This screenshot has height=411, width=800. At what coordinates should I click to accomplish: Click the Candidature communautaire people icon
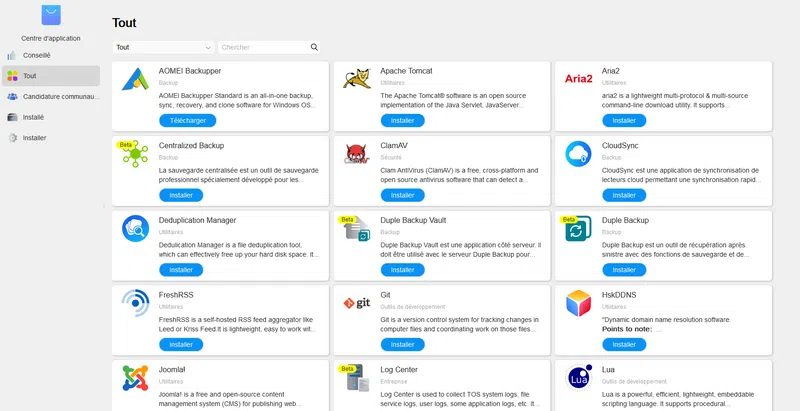pos(12,96)
